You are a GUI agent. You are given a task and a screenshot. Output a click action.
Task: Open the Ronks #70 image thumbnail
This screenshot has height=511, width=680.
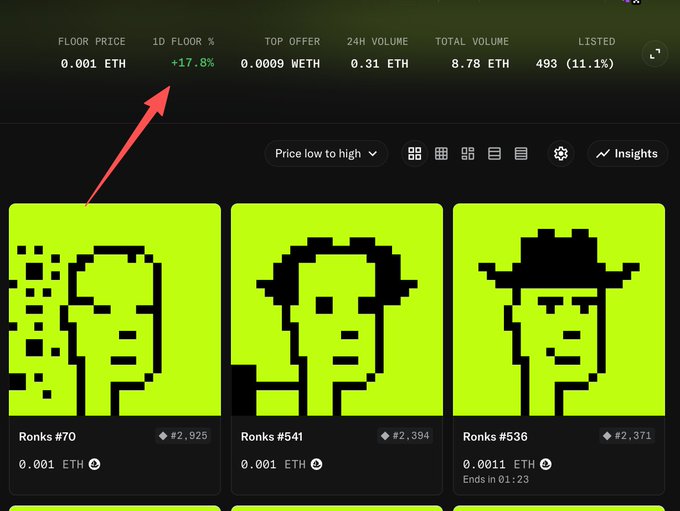pyautogui.click(x=115, y=309)
